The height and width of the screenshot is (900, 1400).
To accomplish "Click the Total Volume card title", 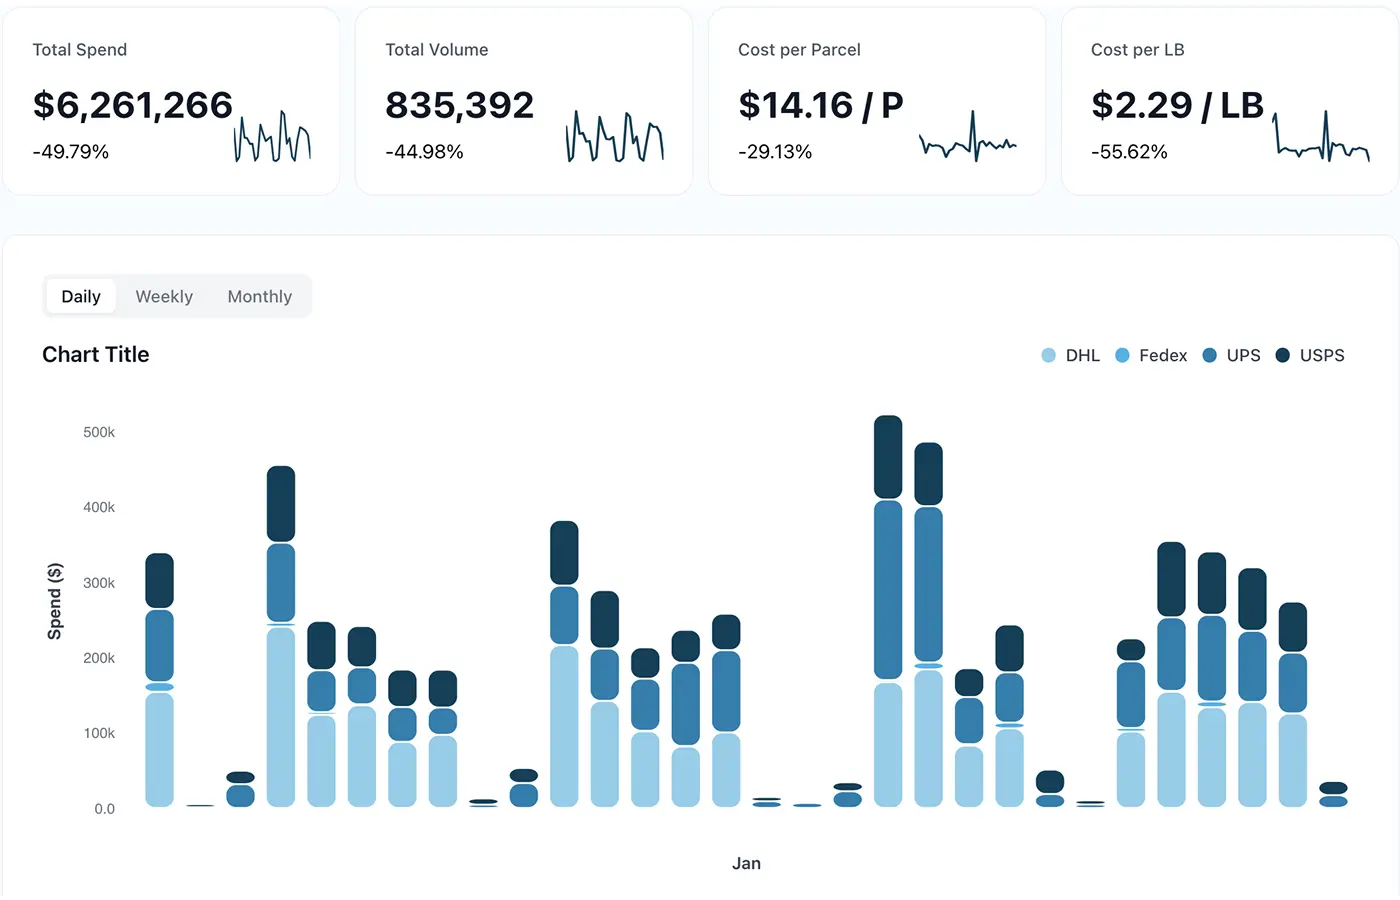I will coord(437,50).
